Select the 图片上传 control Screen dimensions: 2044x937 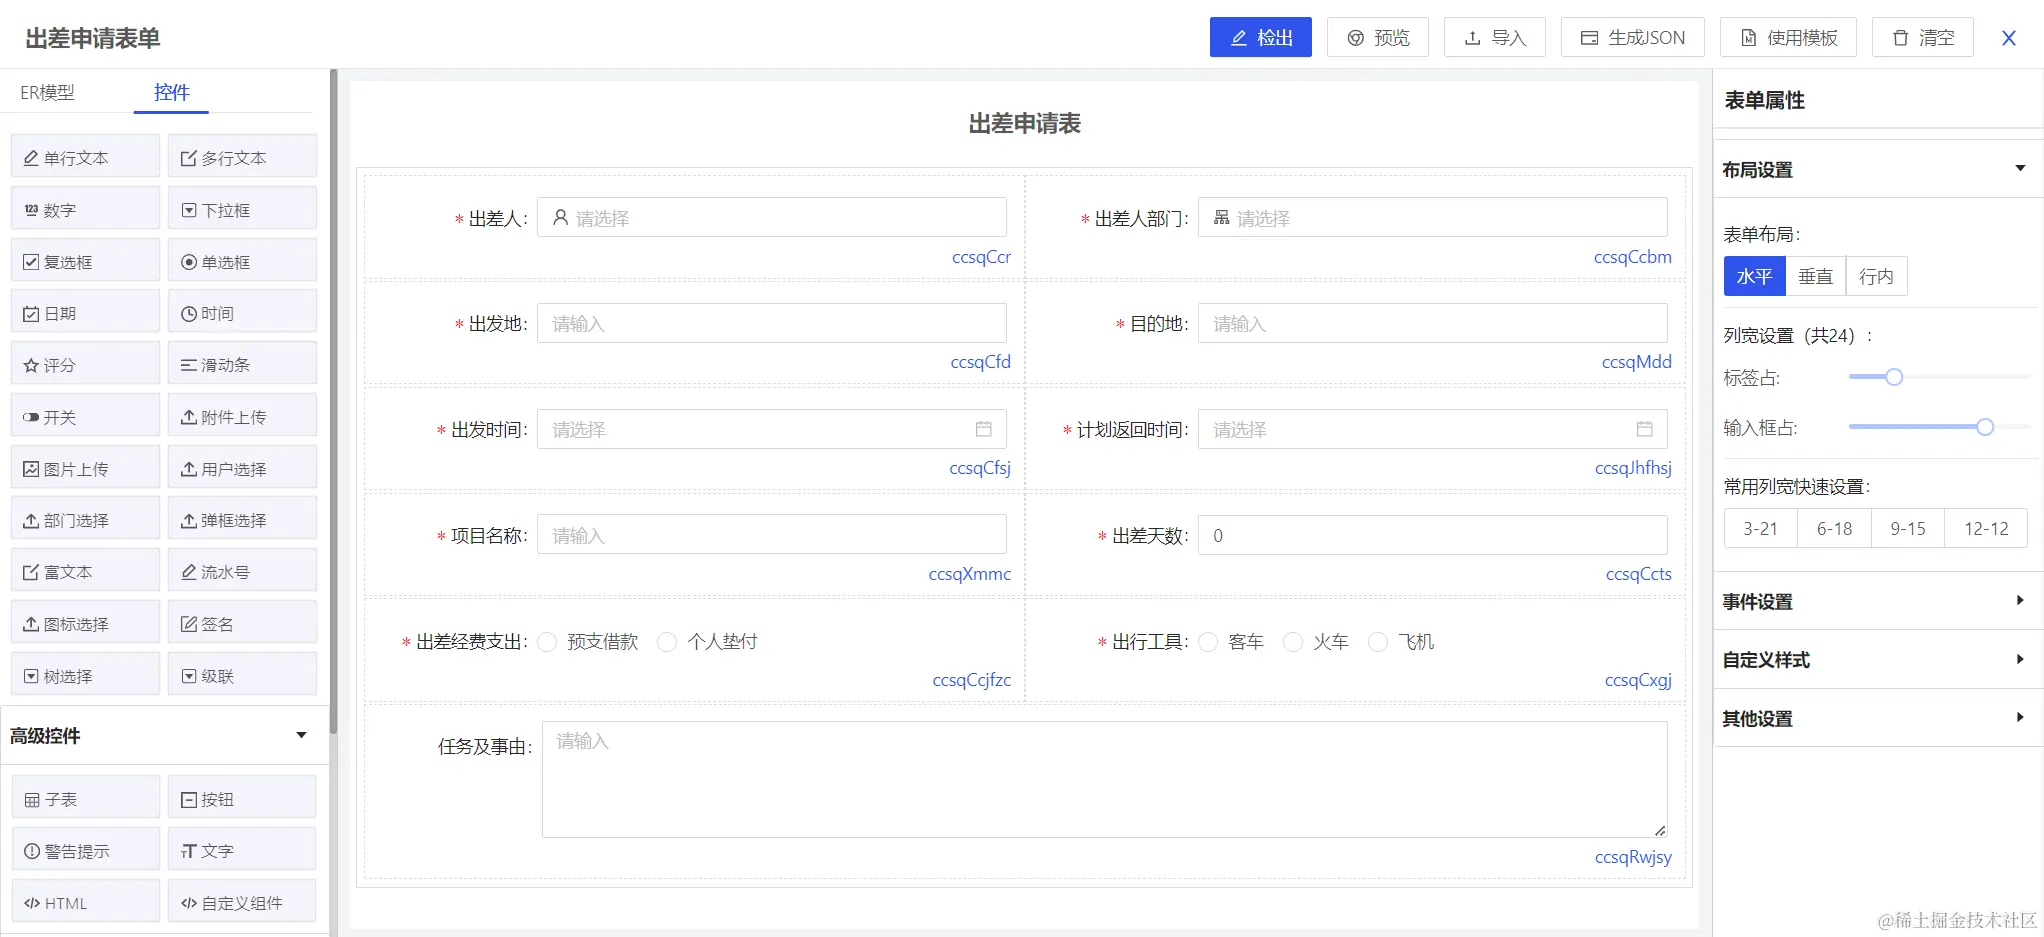click(84, 467)
